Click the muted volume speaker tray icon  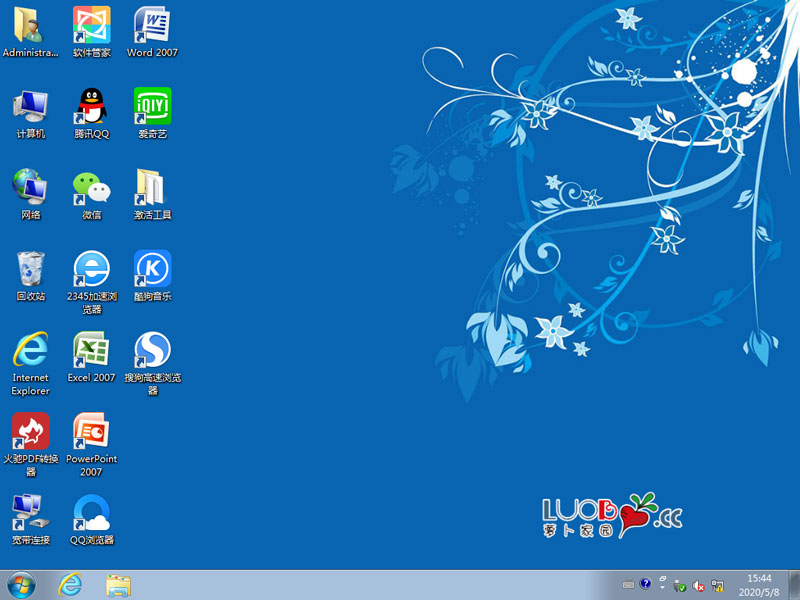tap(698, 586)
